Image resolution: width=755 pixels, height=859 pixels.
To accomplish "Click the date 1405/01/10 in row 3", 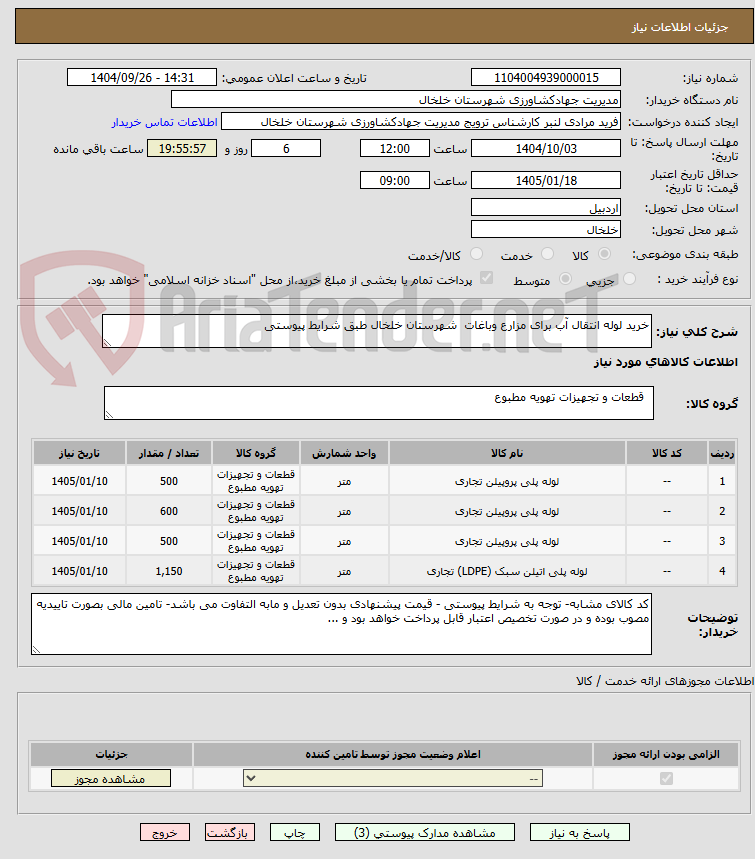I will (x=79, y=541).
